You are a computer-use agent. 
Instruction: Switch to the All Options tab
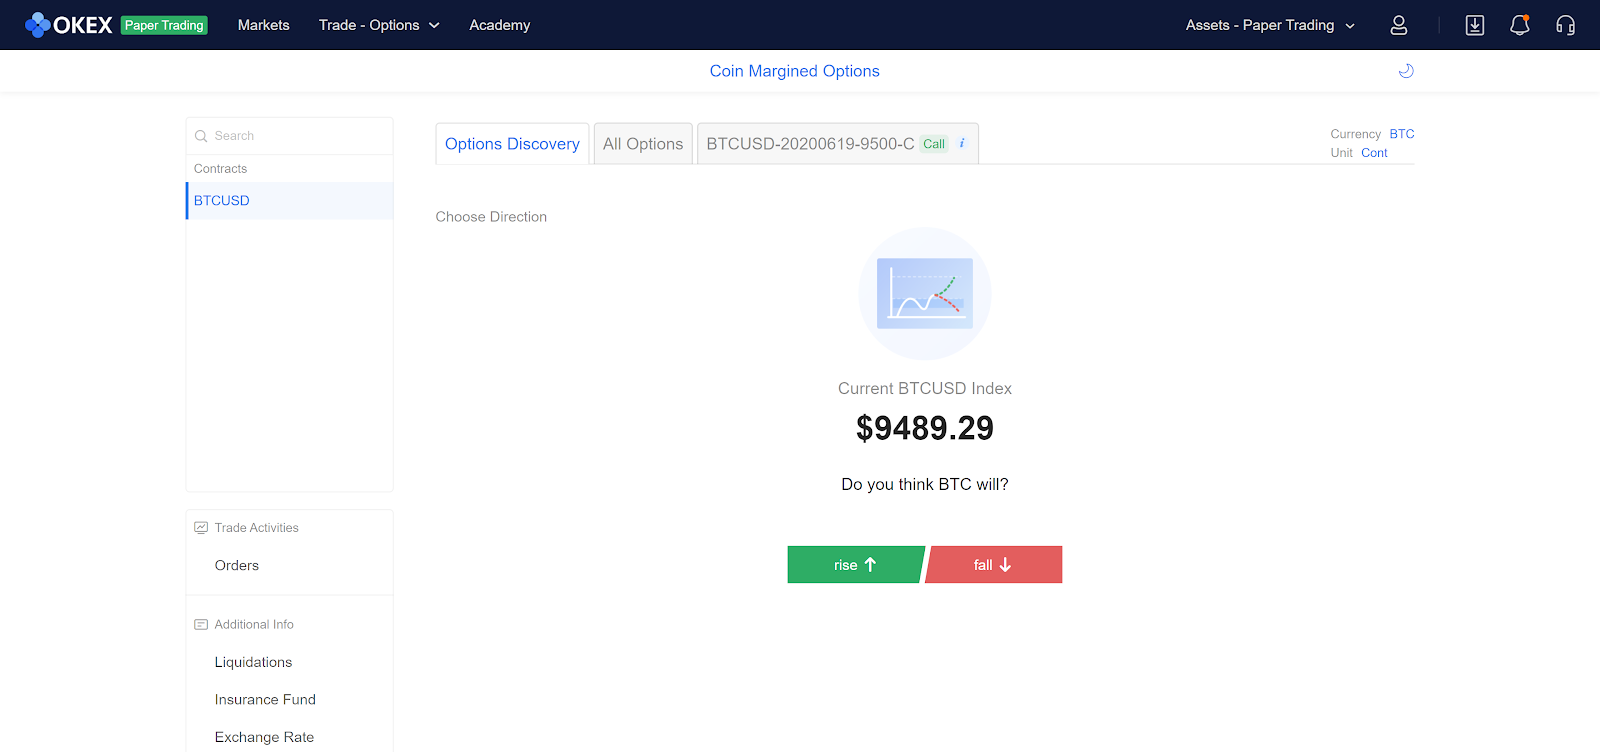click(642, 144)
